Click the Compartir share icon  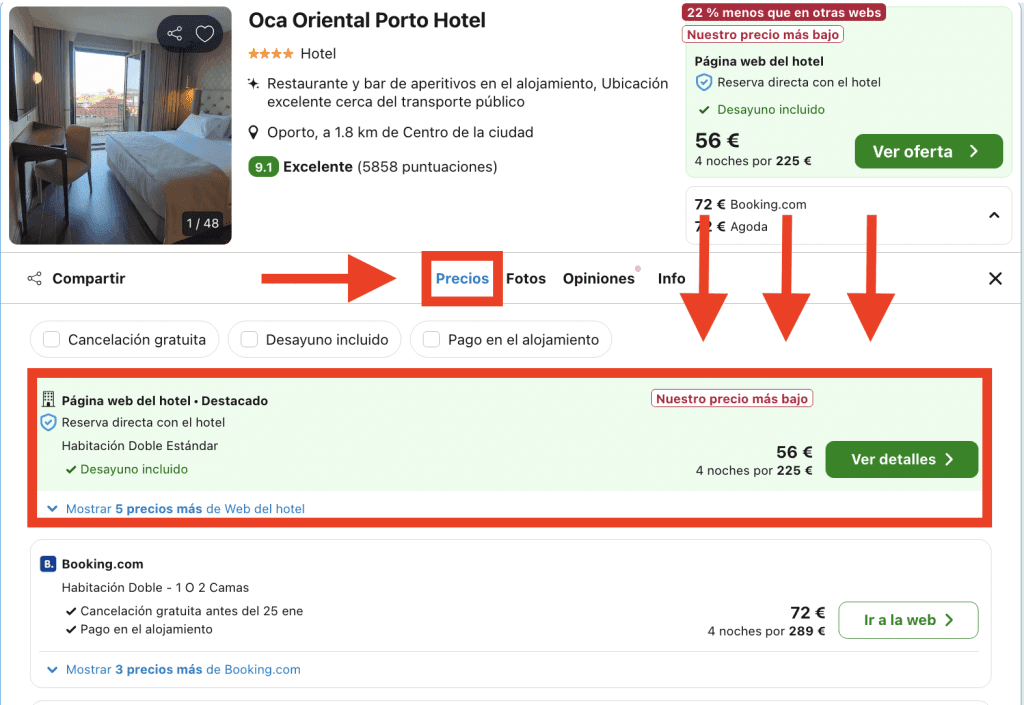pos(35,279)
